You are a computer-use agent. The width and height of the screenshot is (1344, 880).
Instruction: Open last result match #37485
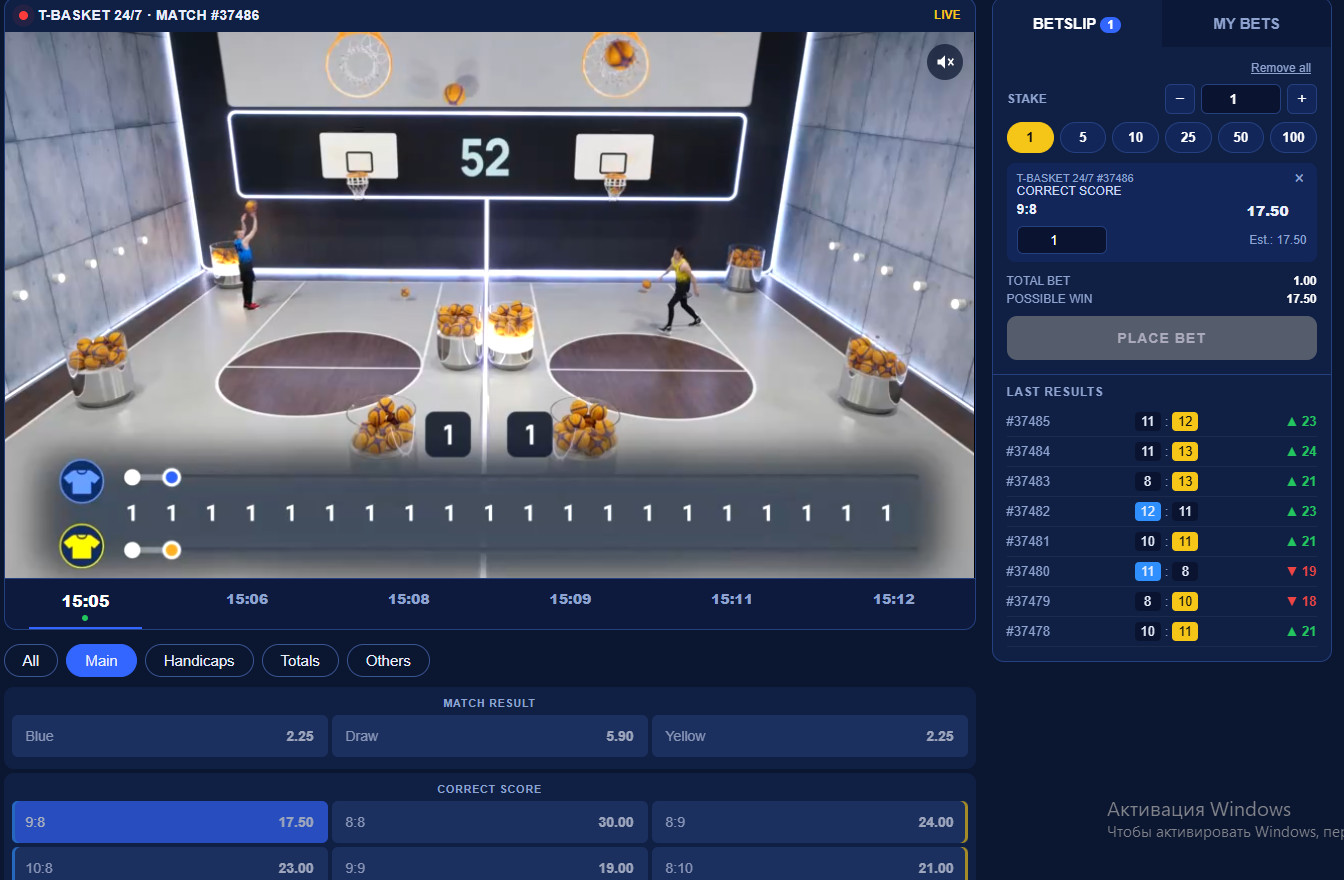pos(1162,421)
